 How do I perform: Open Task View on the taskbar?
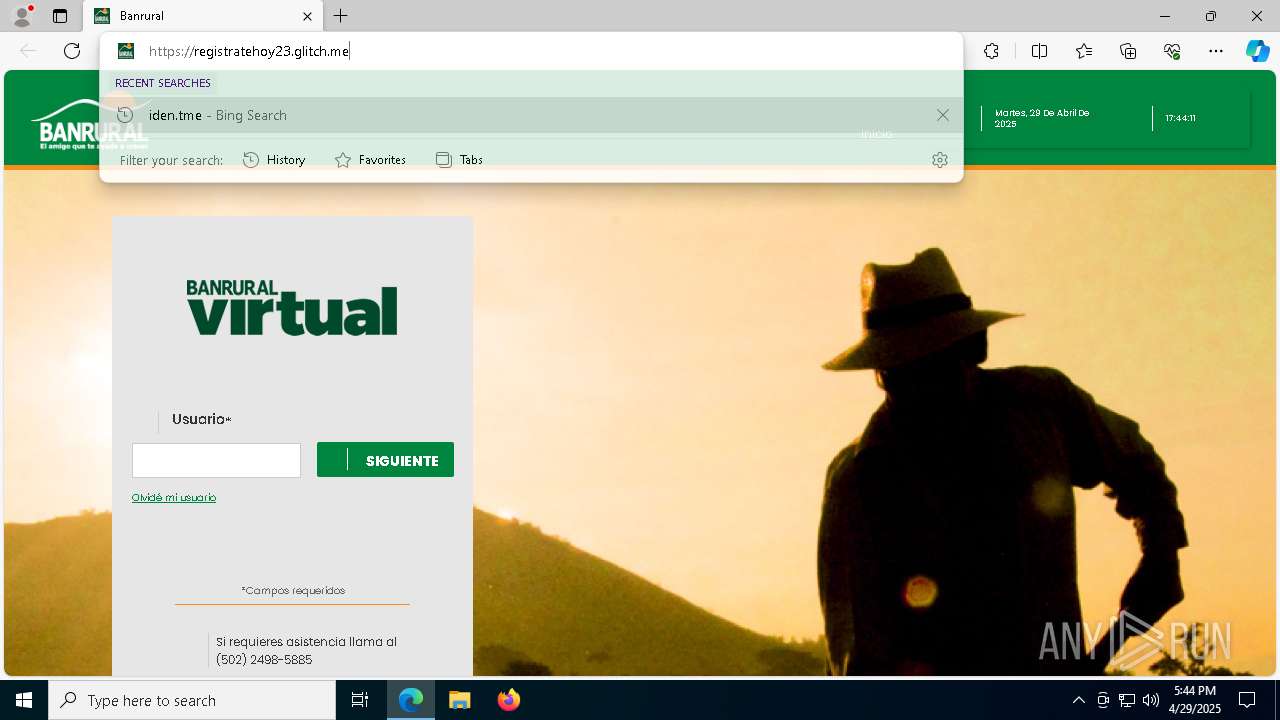click(360, 700)
